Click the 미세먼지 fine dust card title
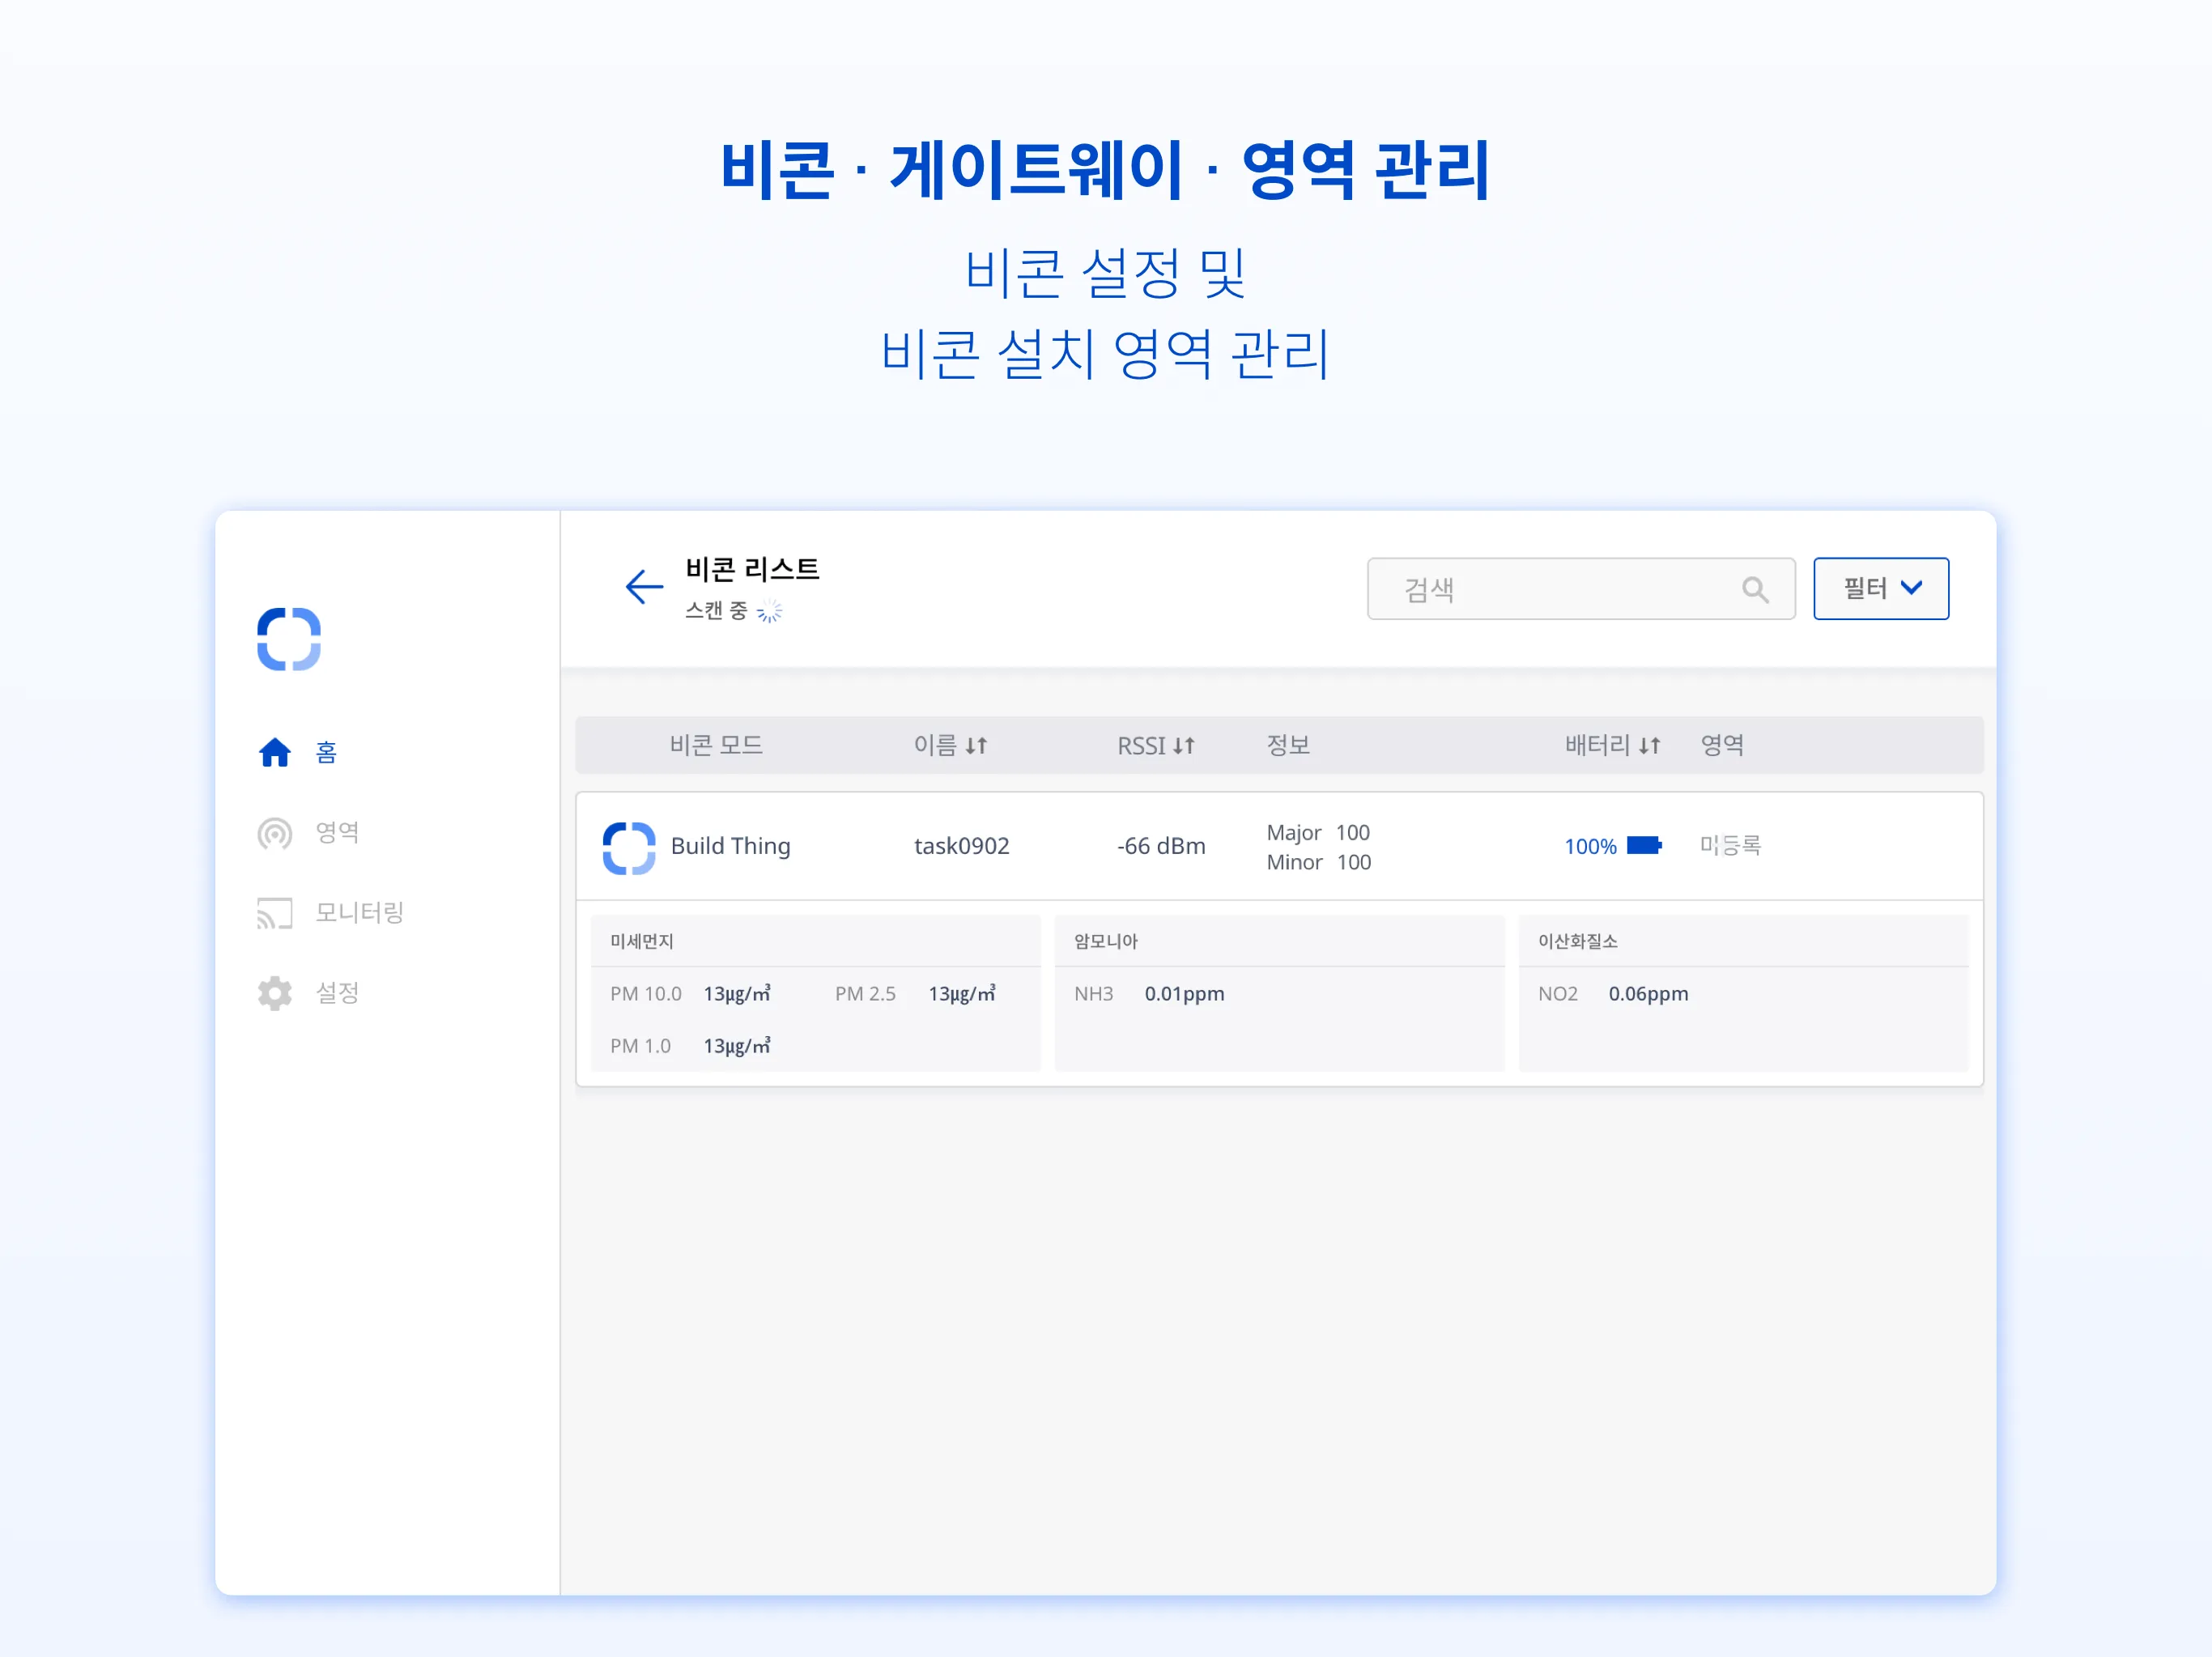 pyautogui.click(x=642, y=941)
